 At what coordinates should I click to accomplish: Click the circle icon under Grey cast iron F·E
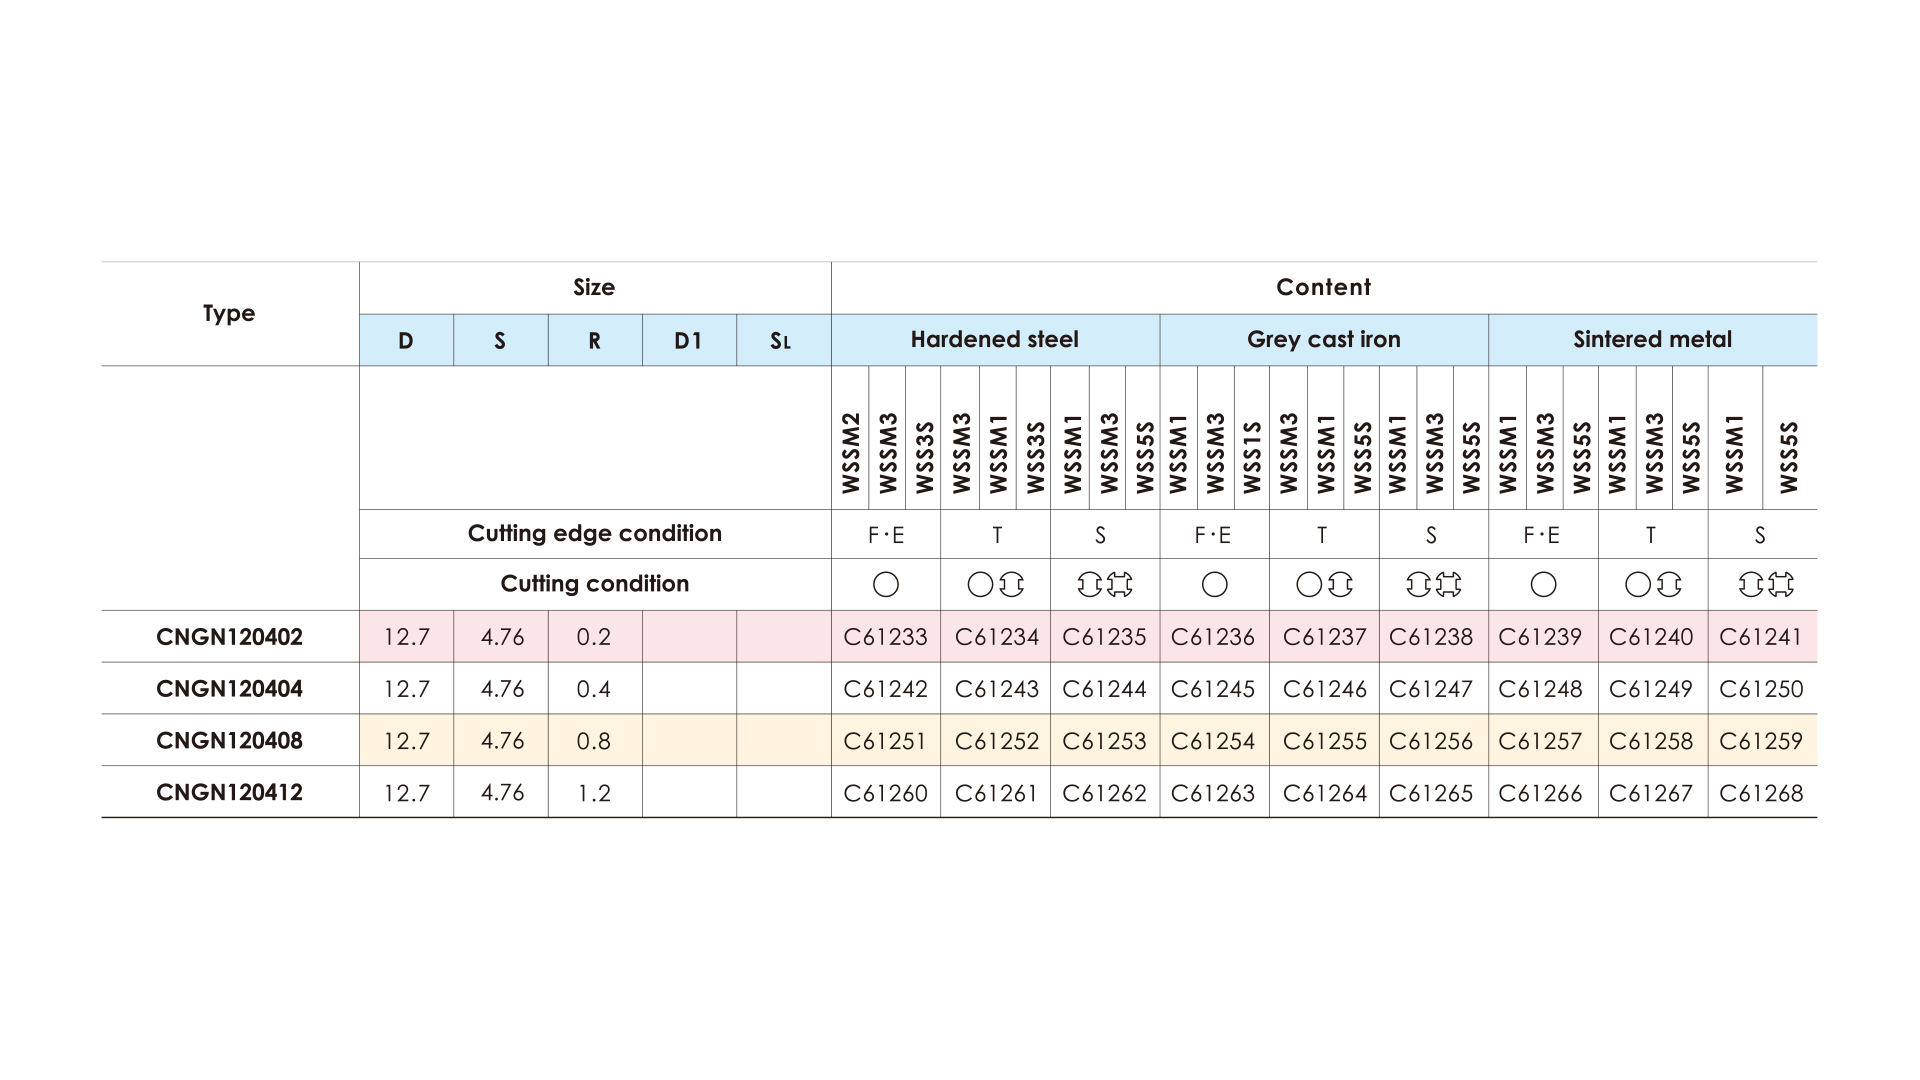coord(1214,585)
